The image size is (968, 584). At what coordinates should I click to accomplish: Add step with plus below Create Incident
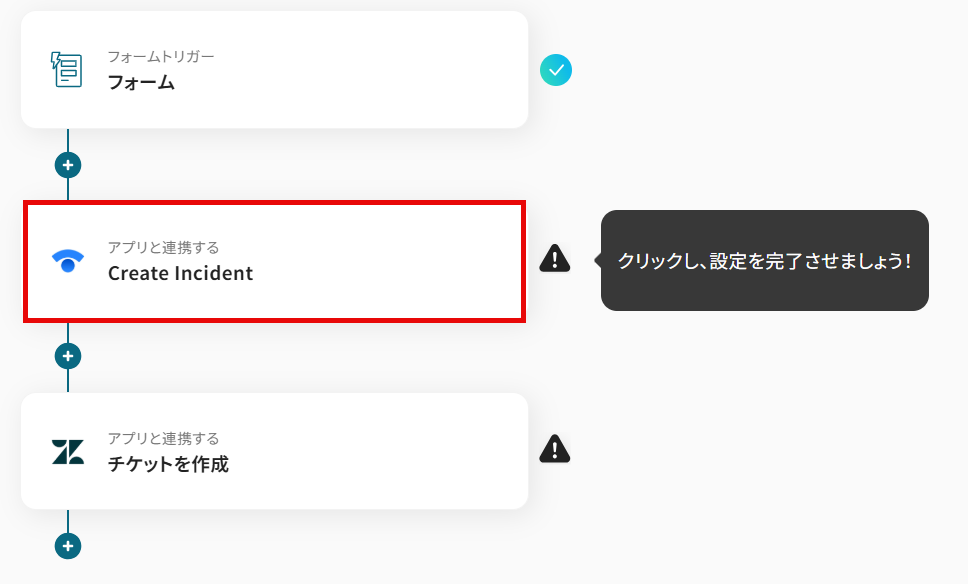(67, 356)
